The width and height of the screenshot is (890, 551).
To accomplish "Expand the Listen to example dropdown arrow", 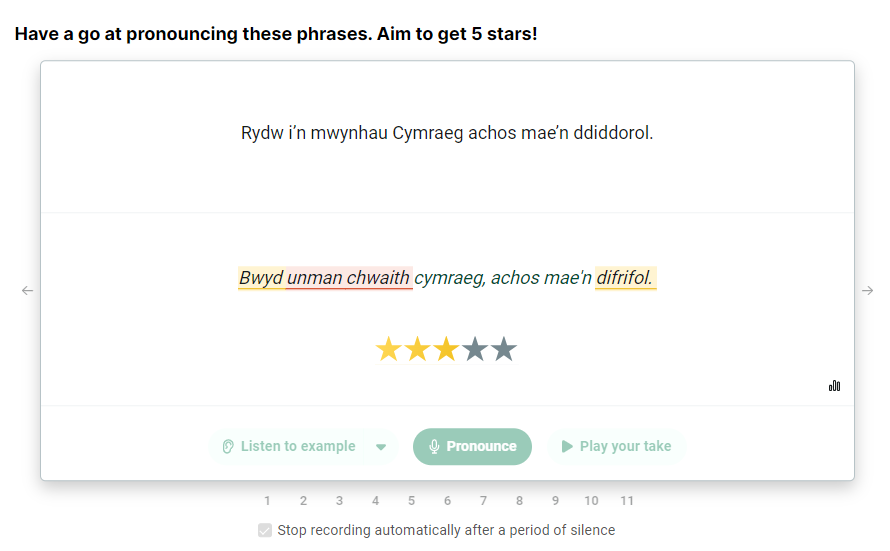I will click(381, 447).
